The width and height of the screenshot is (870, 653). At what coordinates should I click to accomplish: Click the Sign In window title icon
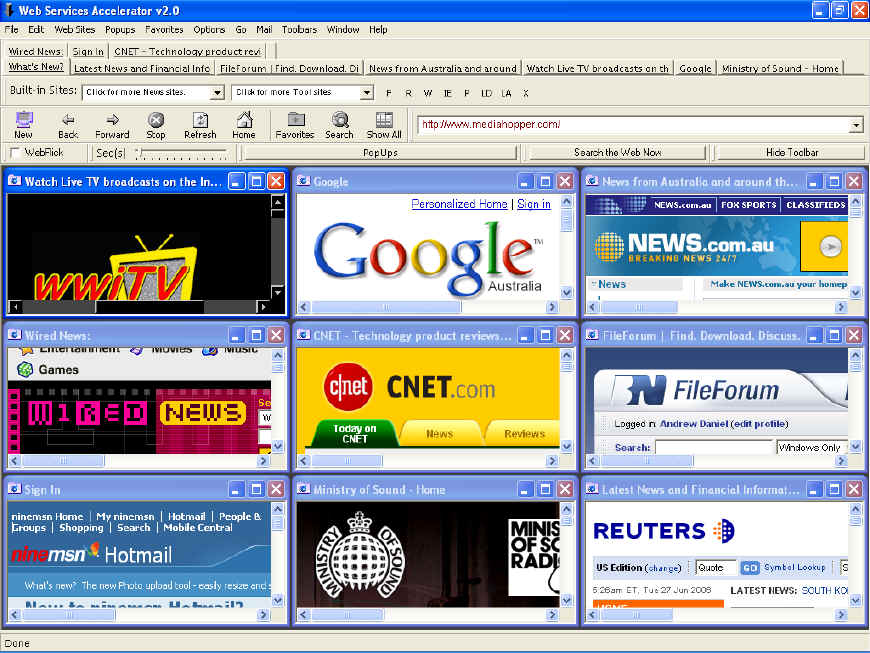click(15, 489)
